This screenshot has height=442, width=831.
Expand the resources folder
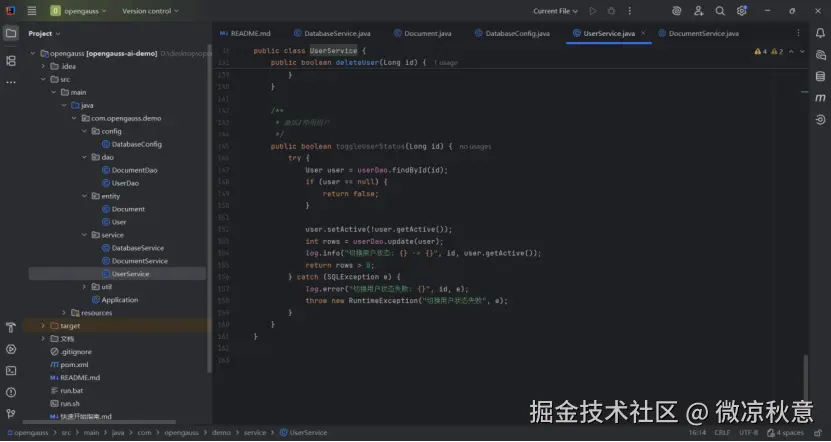click(x=64, y=313)
